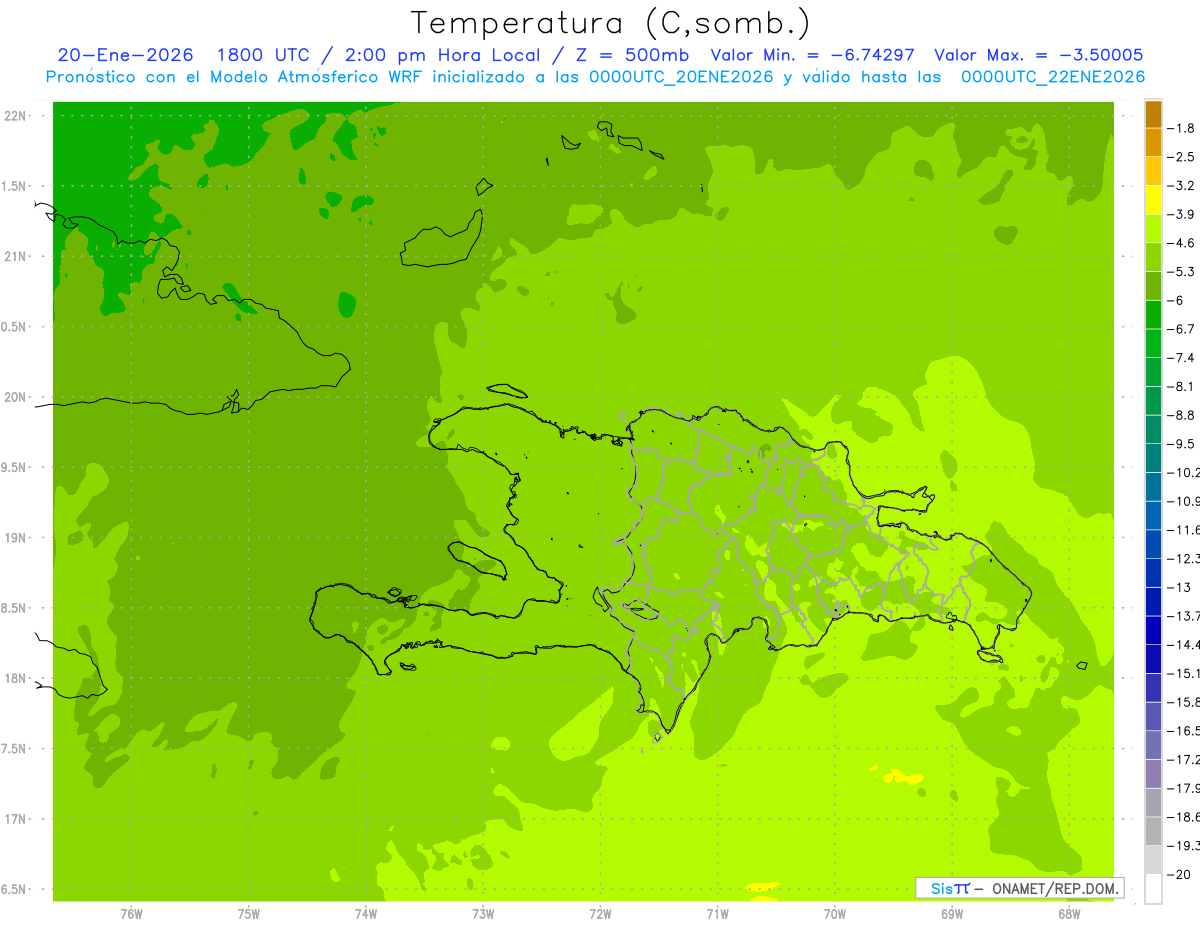Click the '74W' longitude label
This screenshot has height=927, width=1200.
coord(366,914)
